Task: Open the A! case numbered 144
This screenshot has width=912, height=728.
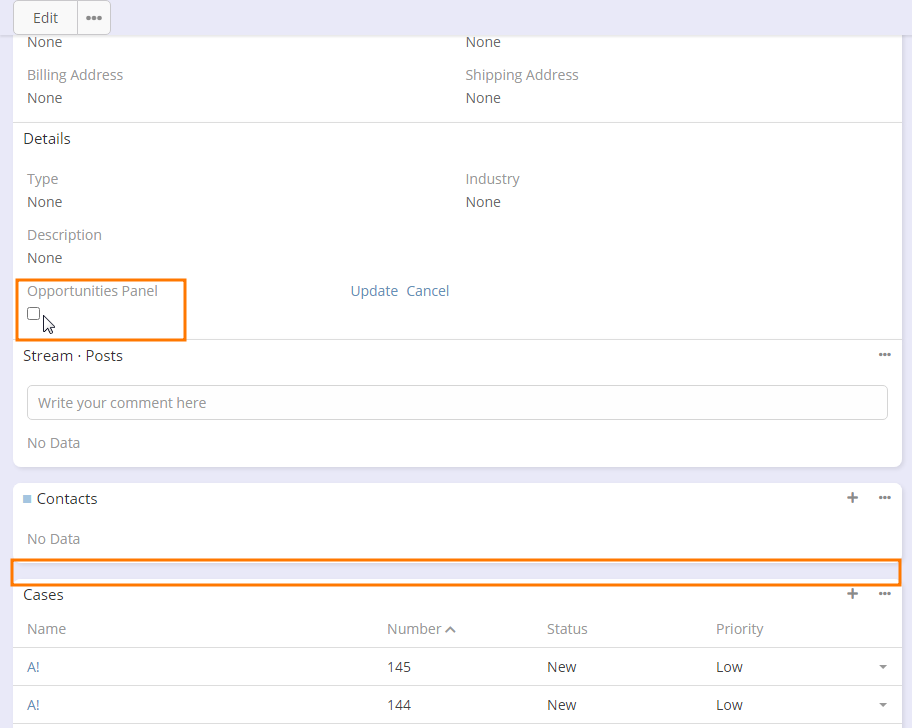Action: (33, 705)
